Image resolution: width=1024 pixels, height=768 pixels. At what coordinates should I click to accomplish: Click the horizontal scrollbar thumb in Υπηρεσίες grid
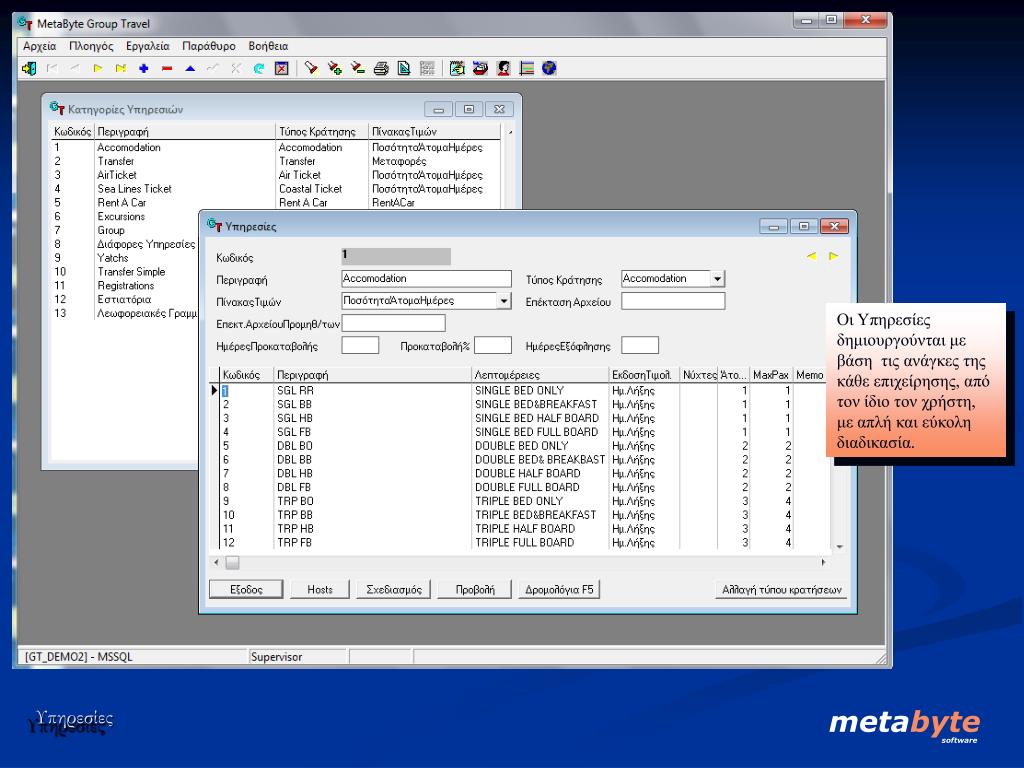pyautogui.click(x=232, y=562)
